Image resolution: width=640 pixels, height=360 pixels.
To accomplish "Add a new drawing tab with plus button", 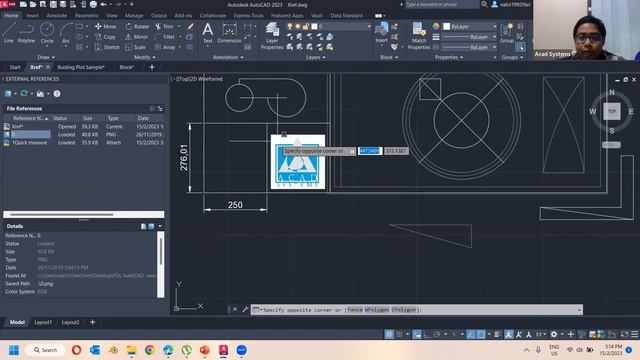I will tap(152, 67).
